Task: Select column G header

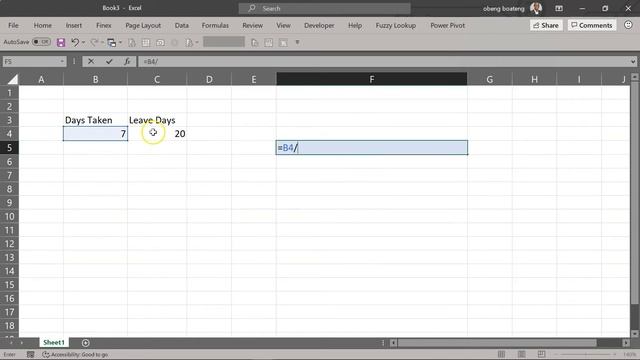Action: coord(489,79)
